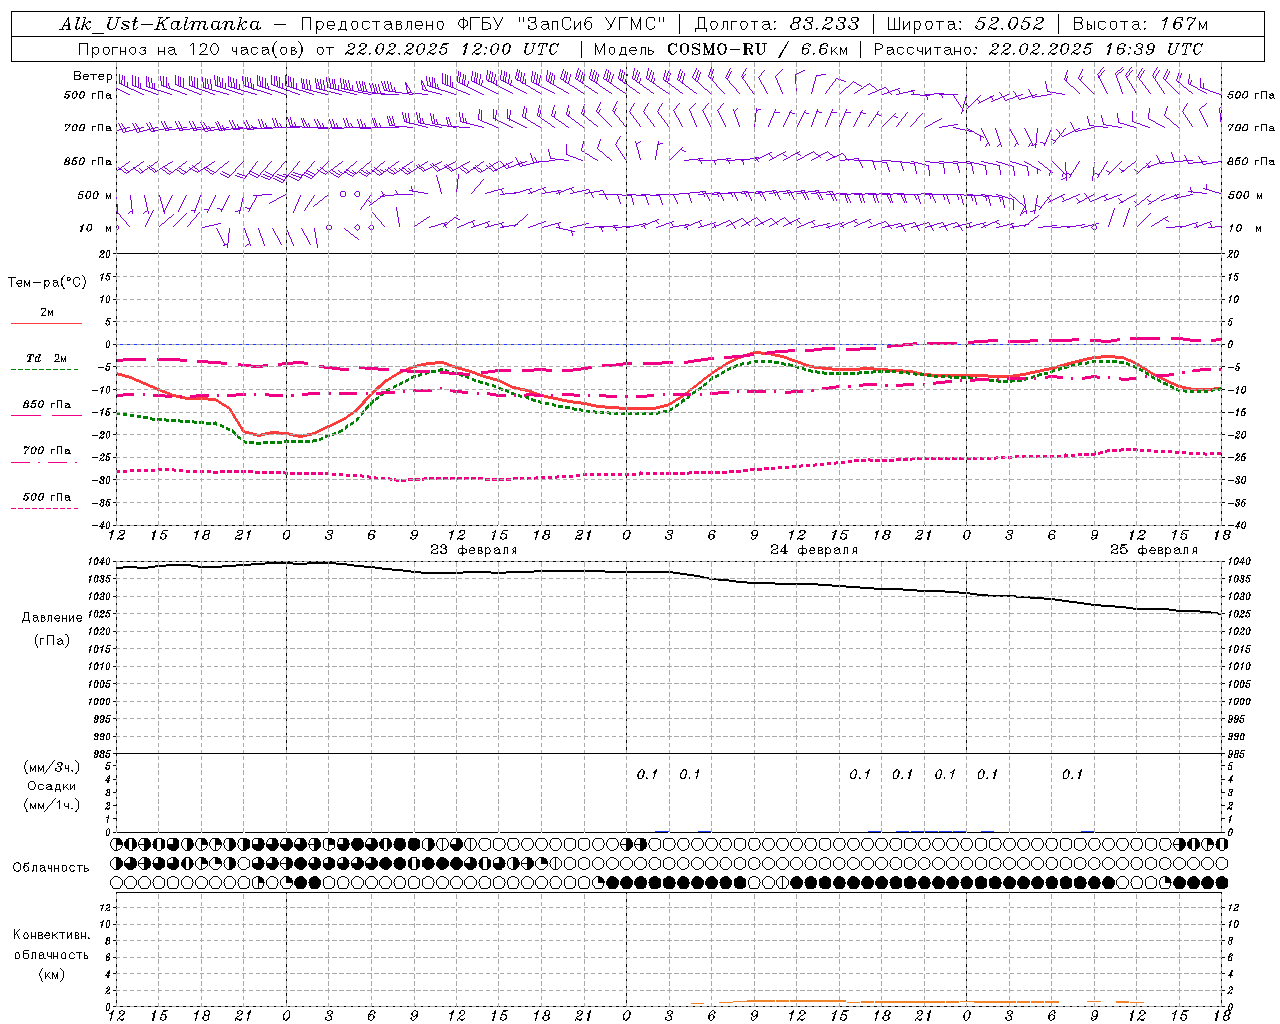Click the Ветер section label
This screenshot has height=1024, width=1280.
[92, 76]
